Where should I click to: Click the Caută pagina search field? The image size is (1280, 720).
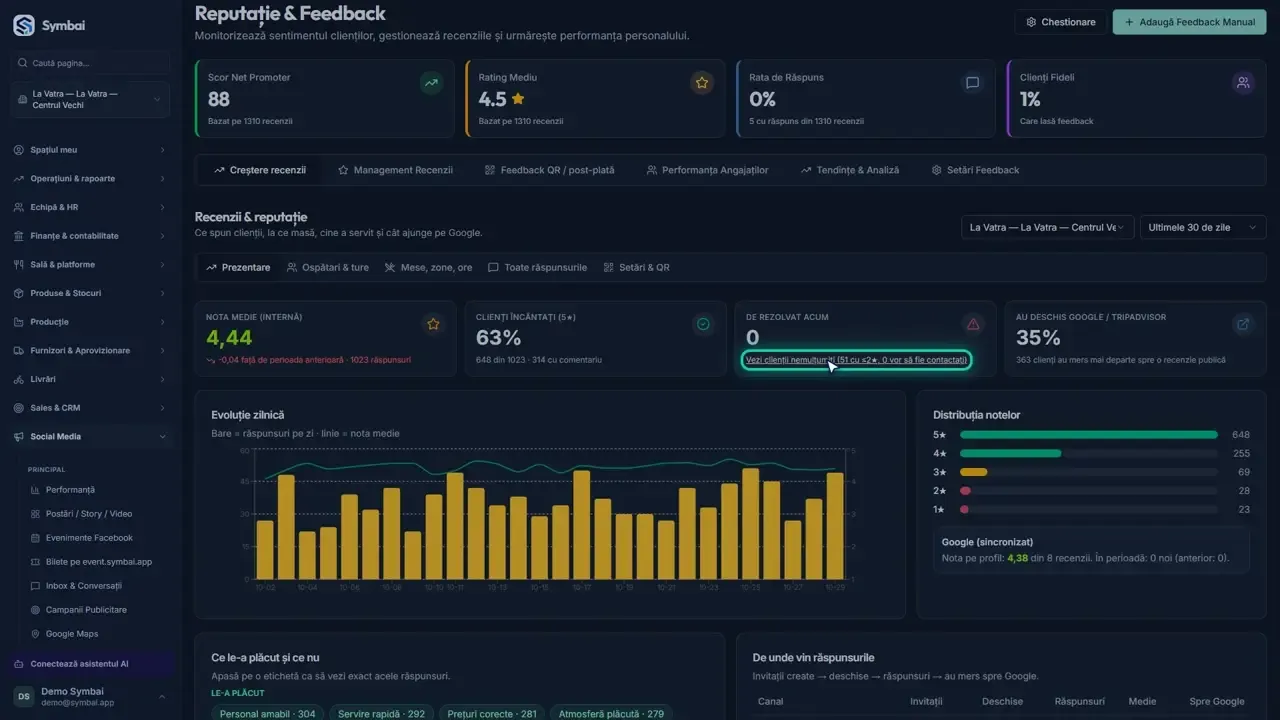[x=90, y=63]
